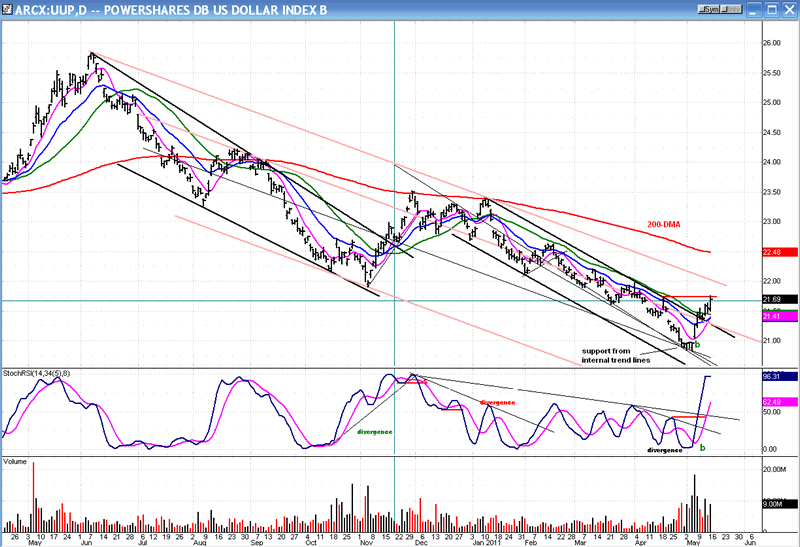Image resolution: width=800 pixels, height=547 pixels.
Task: Close the UUP chart window
Action: point(788,10)
